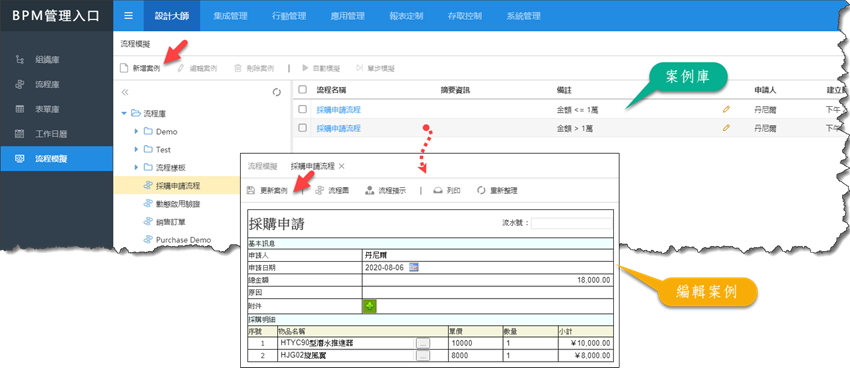Edit remark pencil for 金額 <= 1萬 row
Viewport: 850px width, 368px height.
tap(726, 109)
